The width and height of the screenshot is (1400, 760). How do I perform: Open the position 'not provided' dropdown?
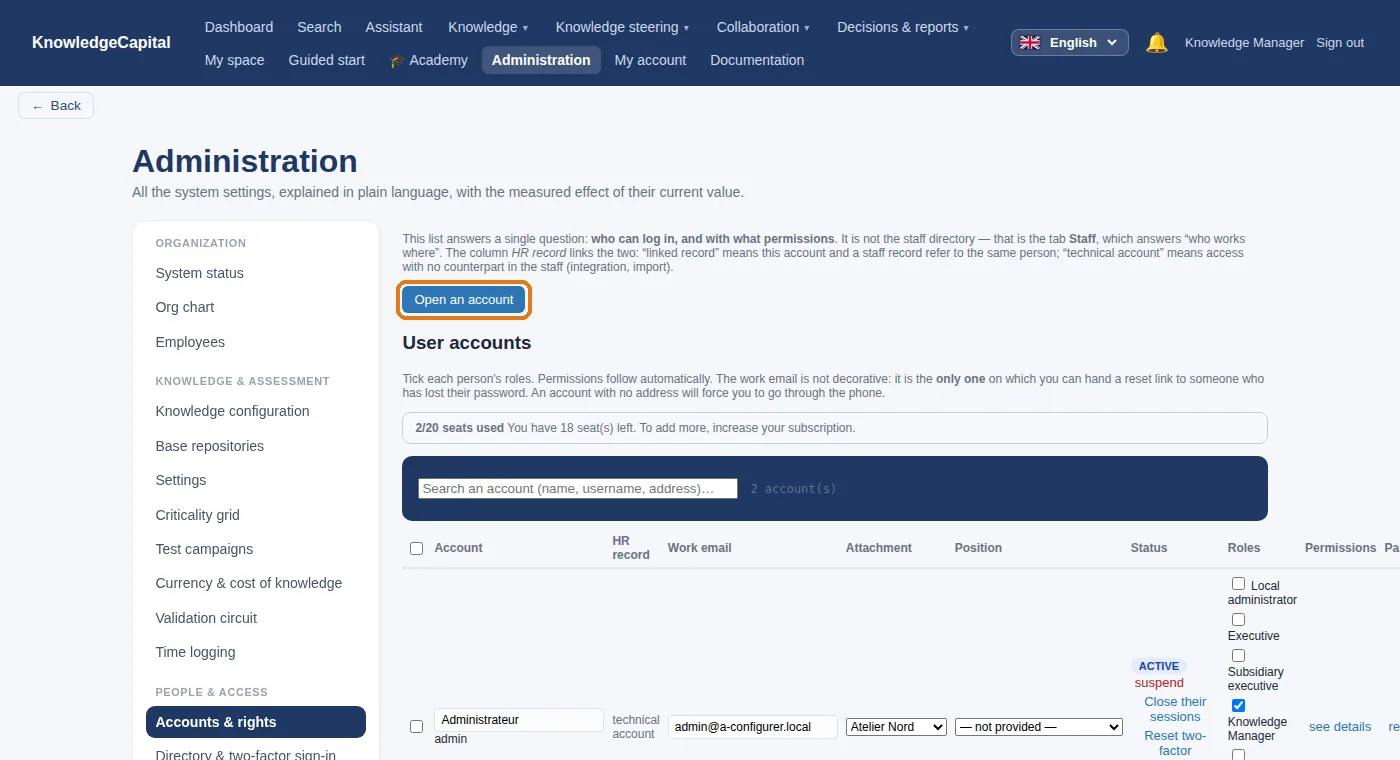click(x=1039, y=727)
